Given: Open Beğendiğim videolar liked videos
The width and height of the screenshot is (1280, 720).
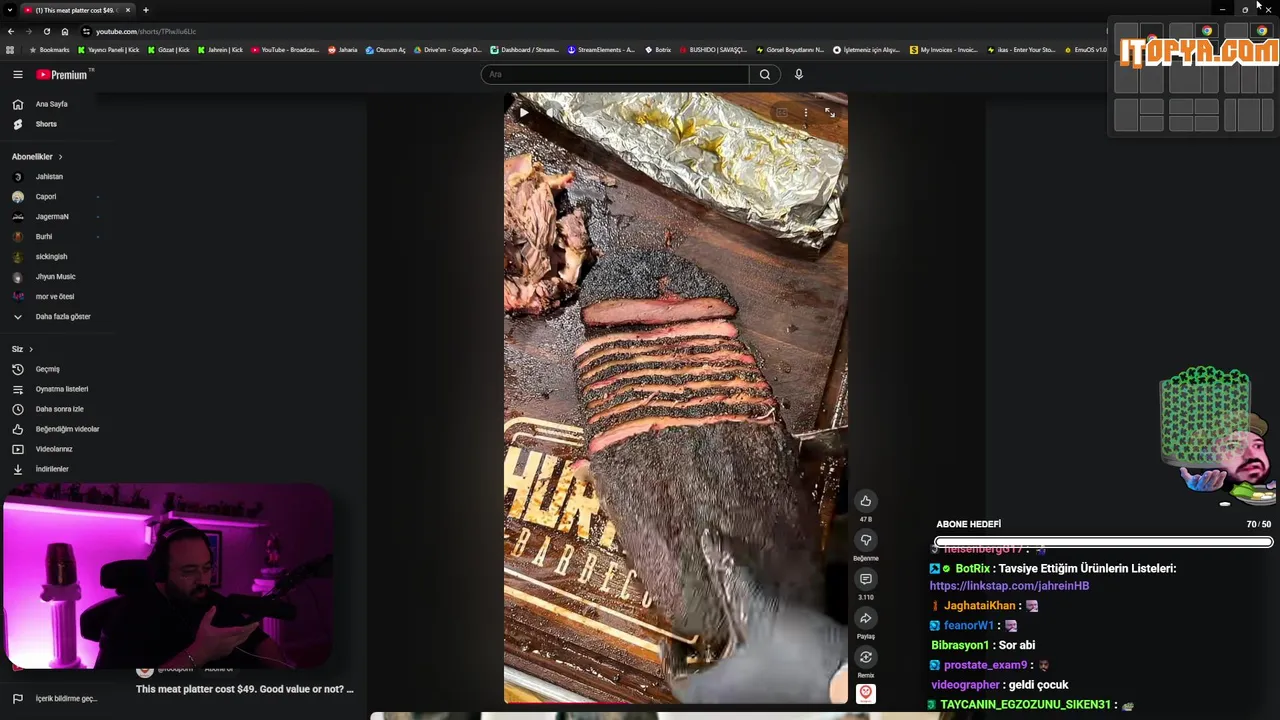Looking at the screenshot, I should 67,429.
